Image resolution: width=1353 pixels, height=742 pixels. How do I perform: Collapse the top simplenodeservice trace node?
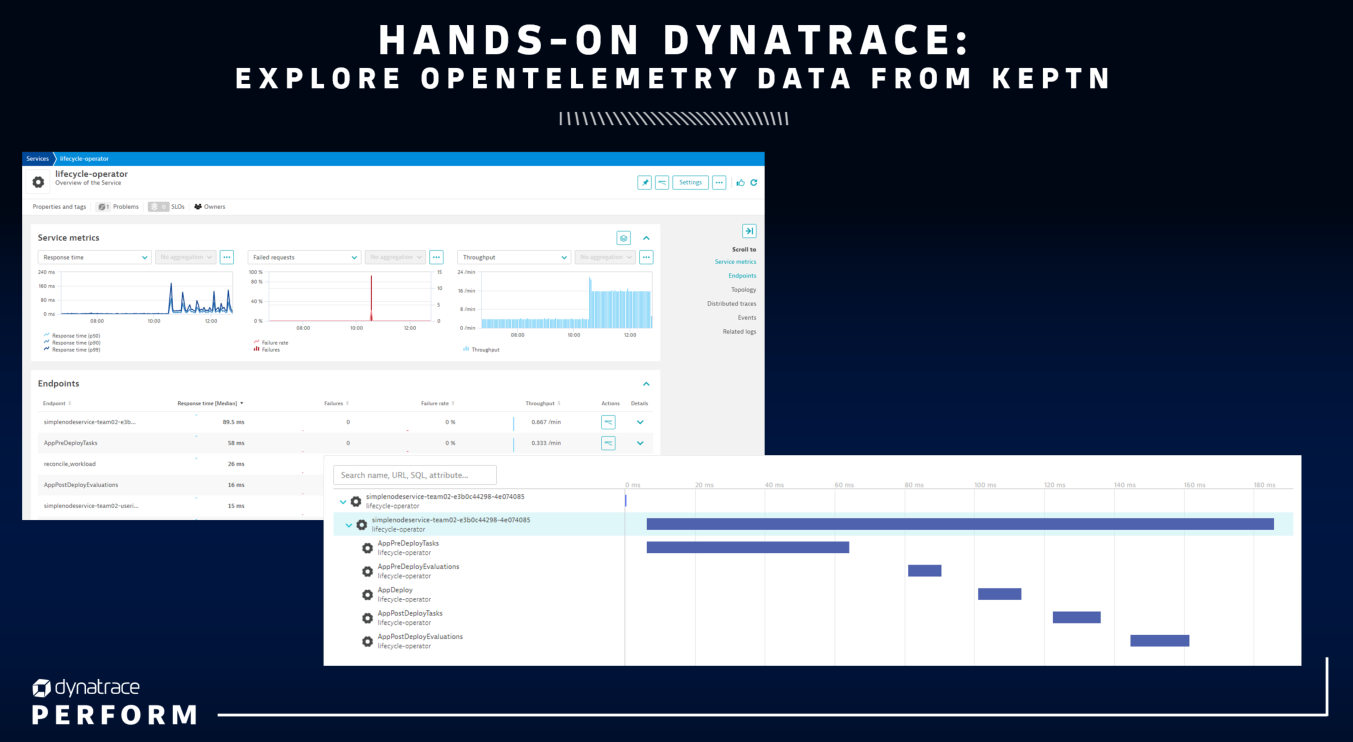pos(343,502)
